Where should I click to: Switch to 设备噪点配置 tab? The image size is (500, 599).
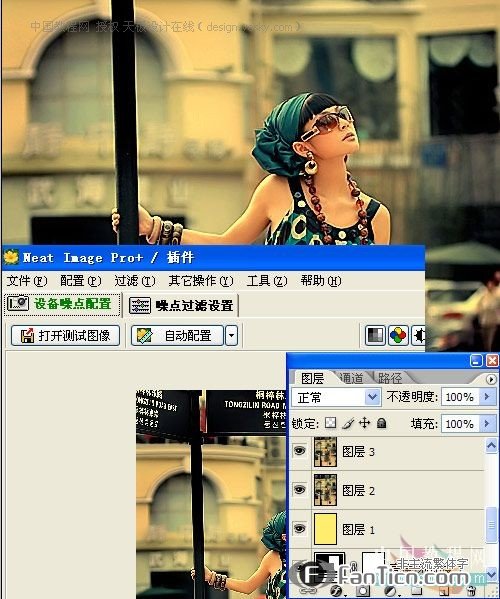[62, 304]
